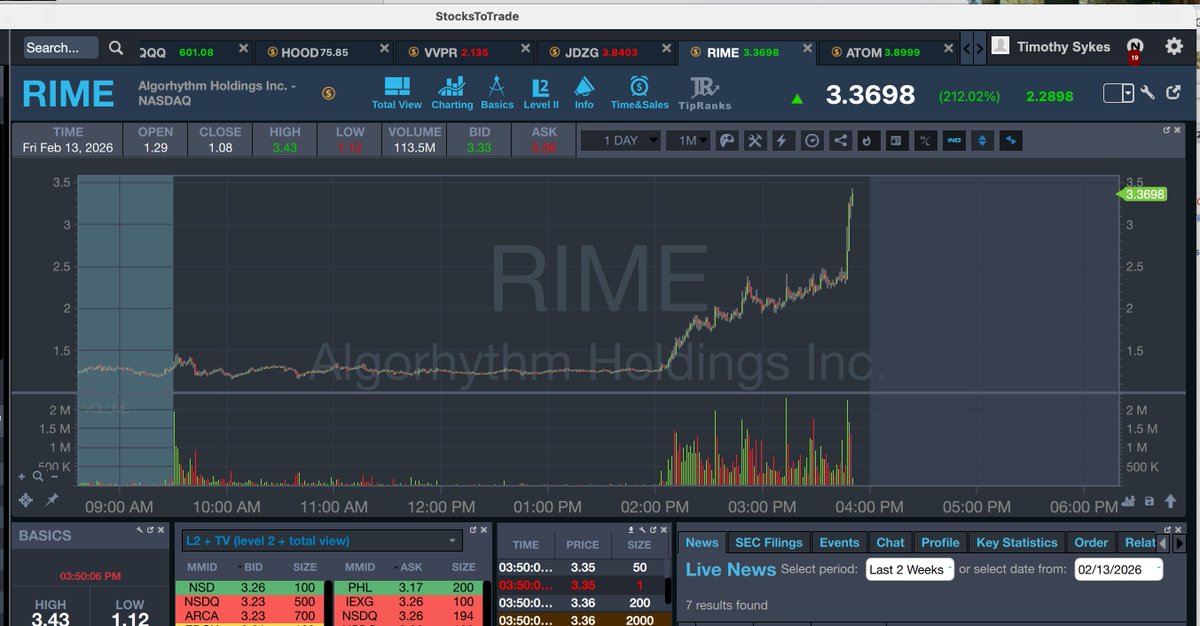Screen dimensions: 1200x626
Task: Open the 1 DAY range dropdown
Action: (x=620, y=141)
